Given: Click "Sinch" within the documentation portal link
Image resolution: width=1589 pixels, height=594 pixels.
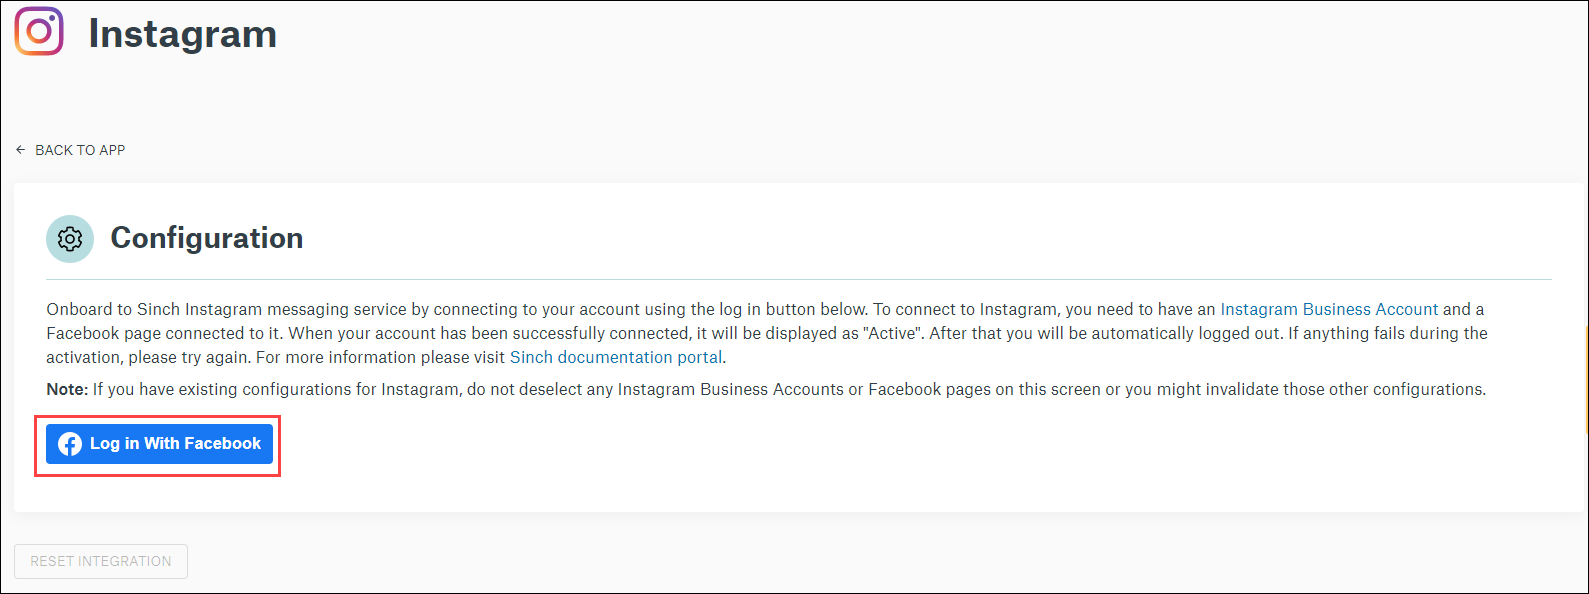Looking at the screenshot, I should pos(531,357).
